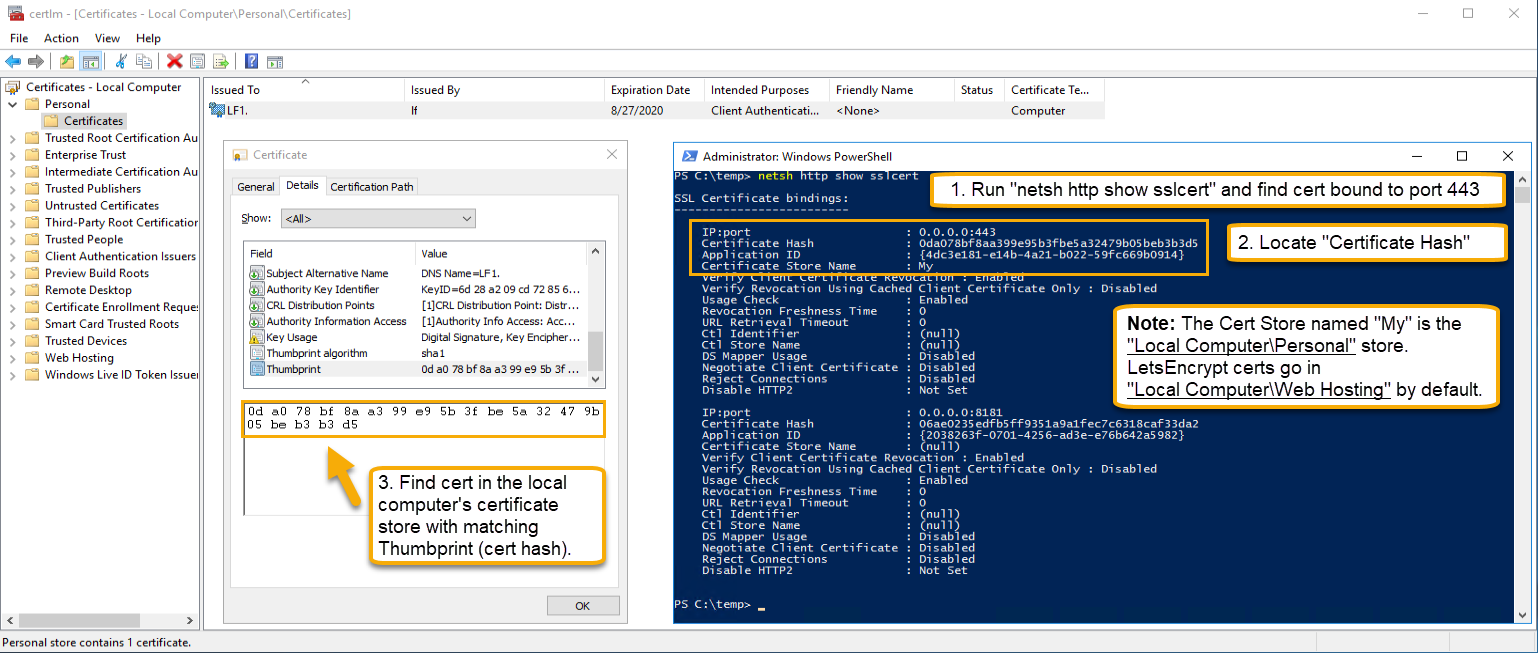Click the field list scroll-down arrow

click(x=596, y=379)
